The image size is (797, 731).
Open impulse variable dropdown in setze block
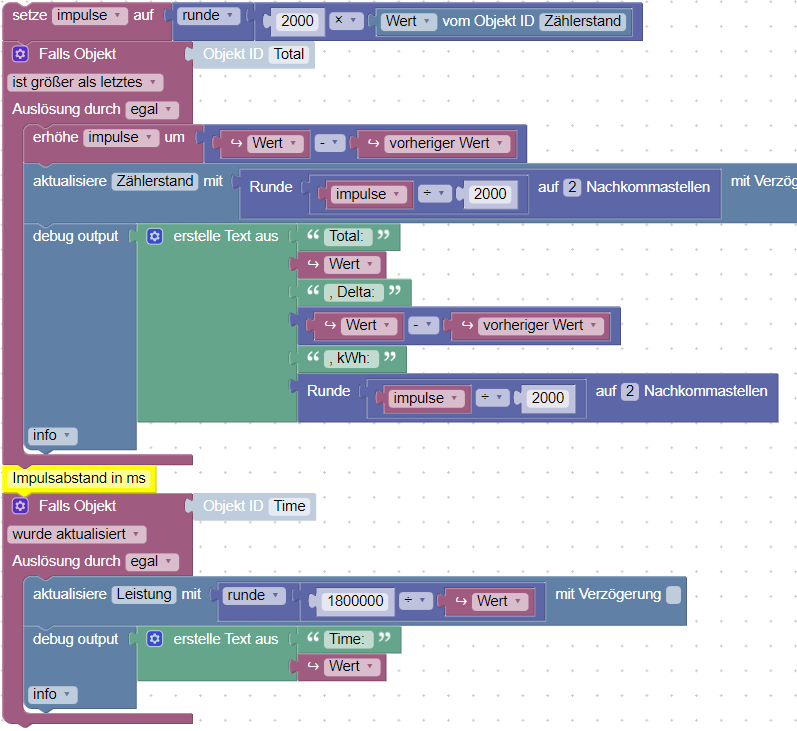click(x=89, y=15)
